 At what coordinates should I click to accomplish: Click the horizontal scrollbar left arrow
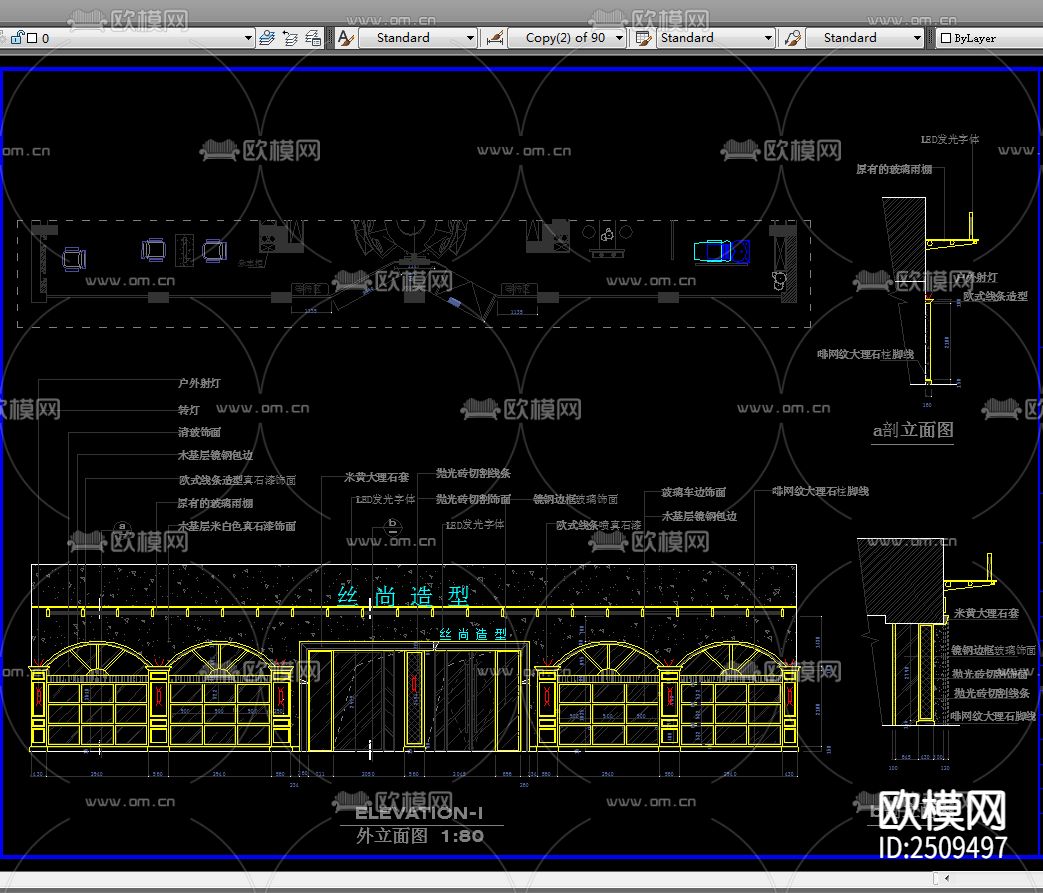click(x=947, y=878)
